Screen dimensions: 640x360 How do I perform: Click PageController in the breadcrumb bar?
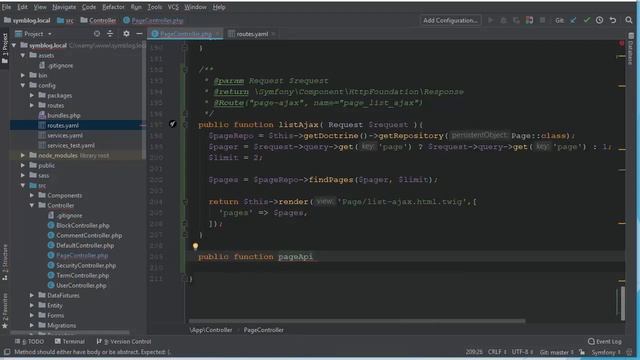(263, 330)
